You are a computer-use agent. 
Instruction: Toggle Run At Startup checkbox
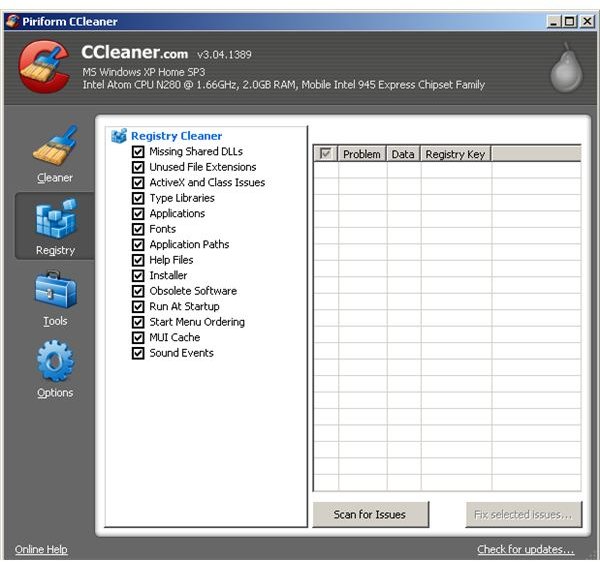tap(138, 306)
